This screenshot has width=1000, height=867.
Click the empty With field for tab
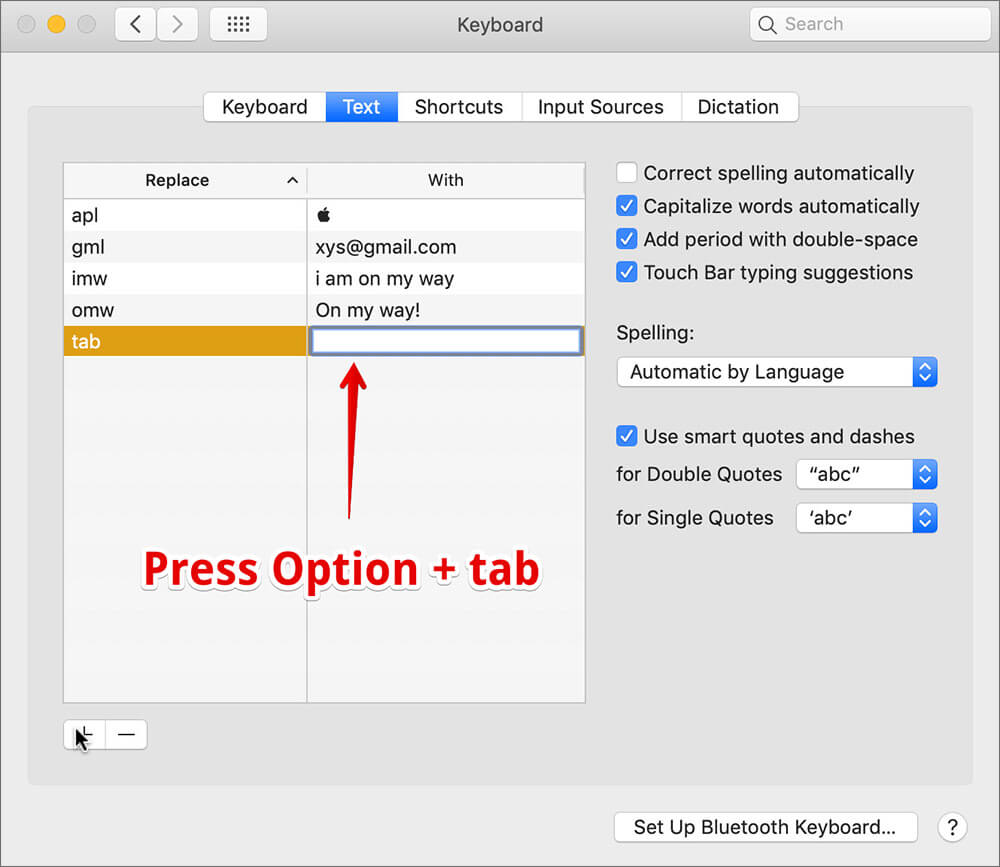click(x=446, y=341)
